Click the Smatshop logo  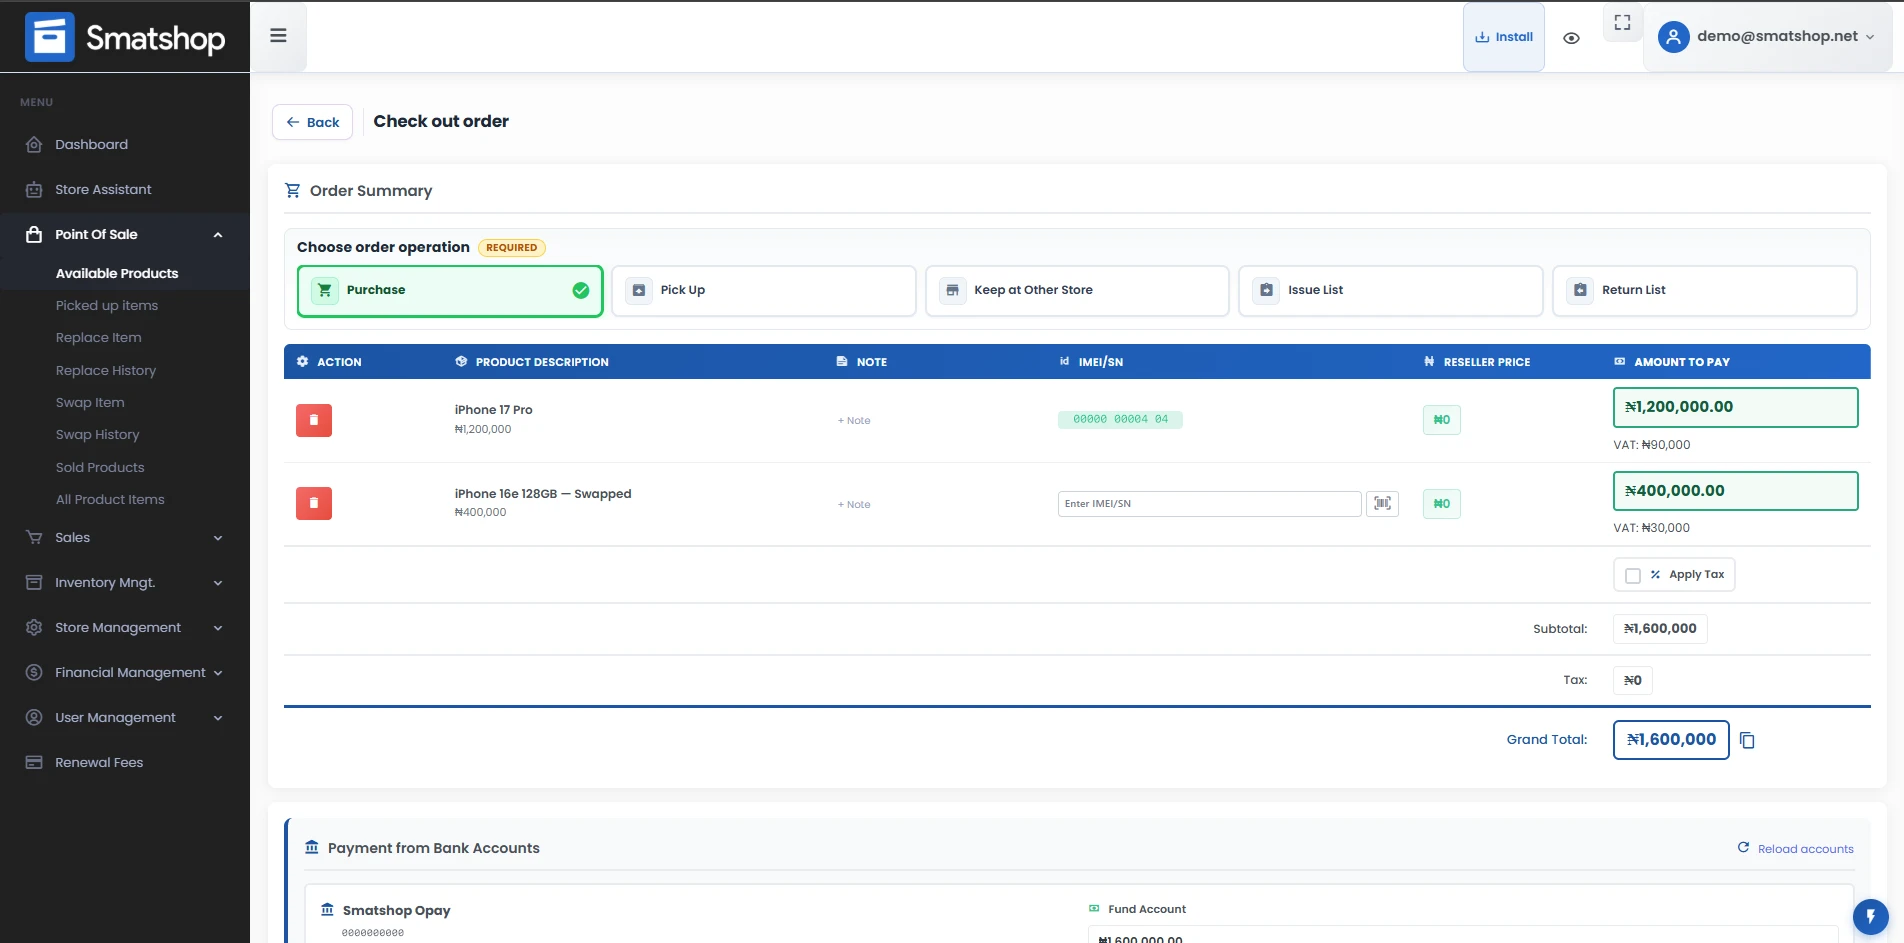tap(125, 37)
